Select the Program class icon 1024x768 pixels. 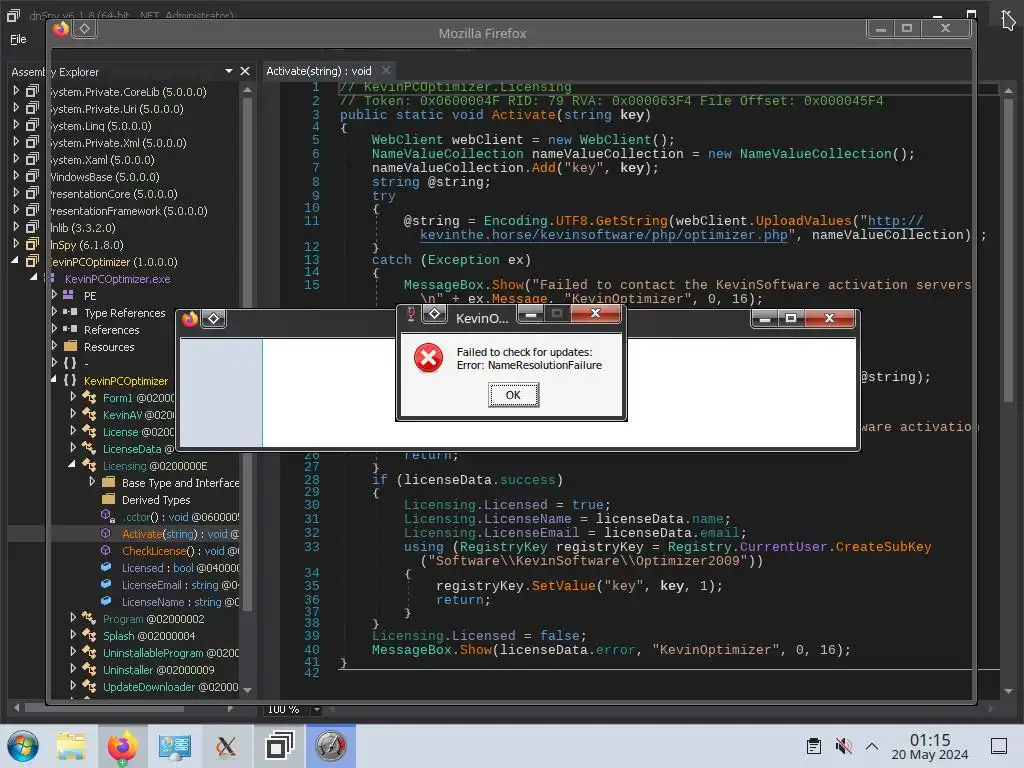pos(89,618)
